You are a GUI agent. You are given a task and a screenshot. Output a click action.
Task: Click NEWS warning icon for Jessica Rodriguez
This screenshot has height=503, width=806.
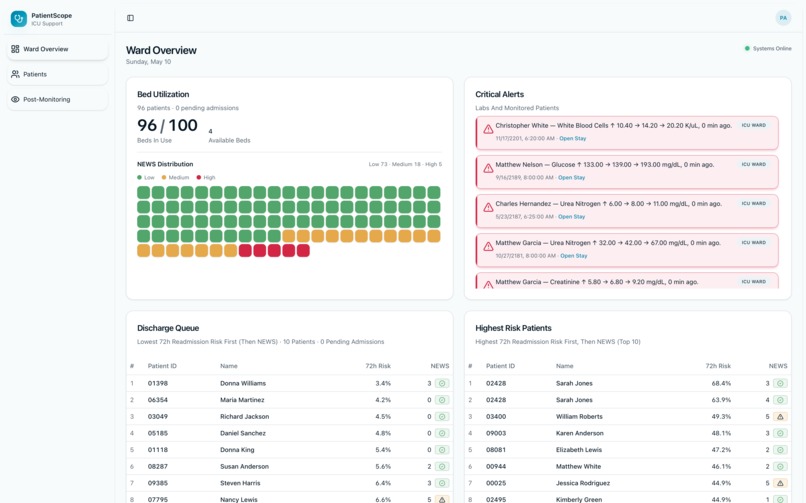click(x=780, y=483)
